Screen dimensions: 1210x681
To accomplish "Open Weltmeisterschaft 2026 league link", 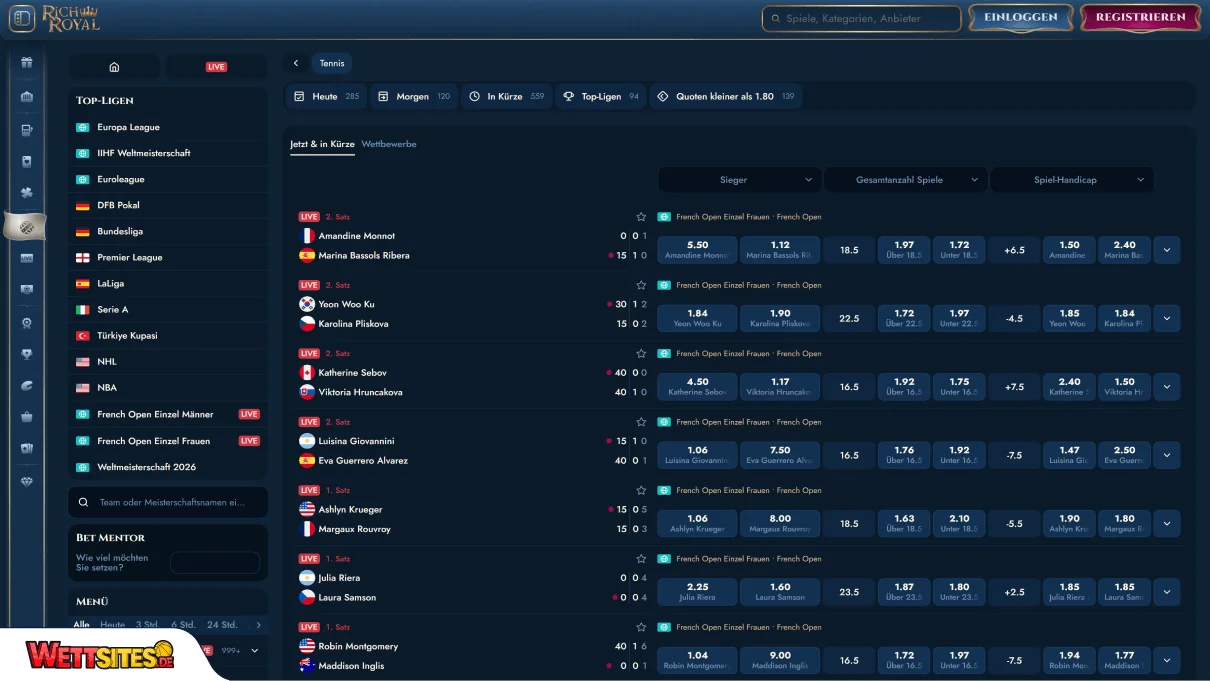I will pyautogui.click(x=168, y=467).
